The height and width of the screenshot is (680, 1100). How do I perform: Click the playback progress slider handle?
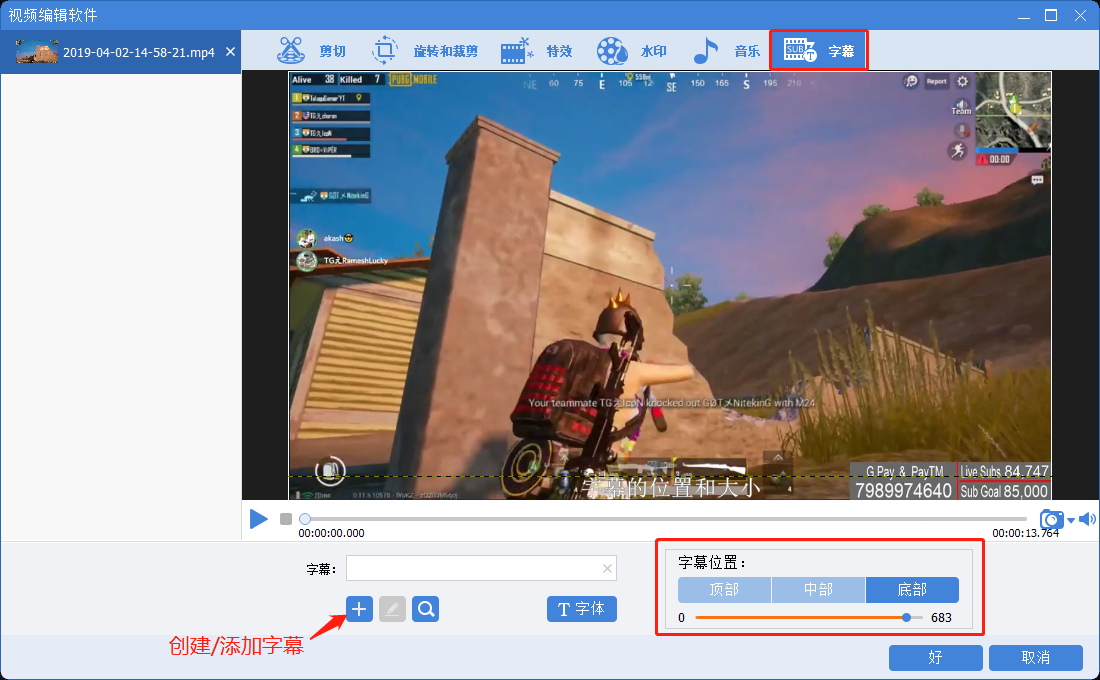304,519
